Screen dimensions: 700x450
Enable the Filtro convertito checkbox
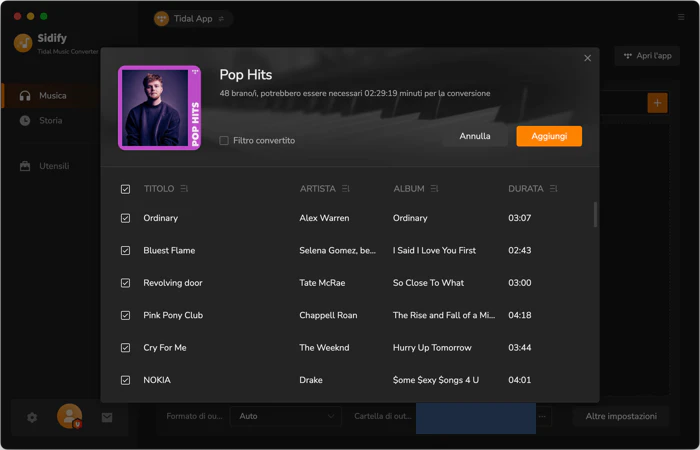pos(224,141)
